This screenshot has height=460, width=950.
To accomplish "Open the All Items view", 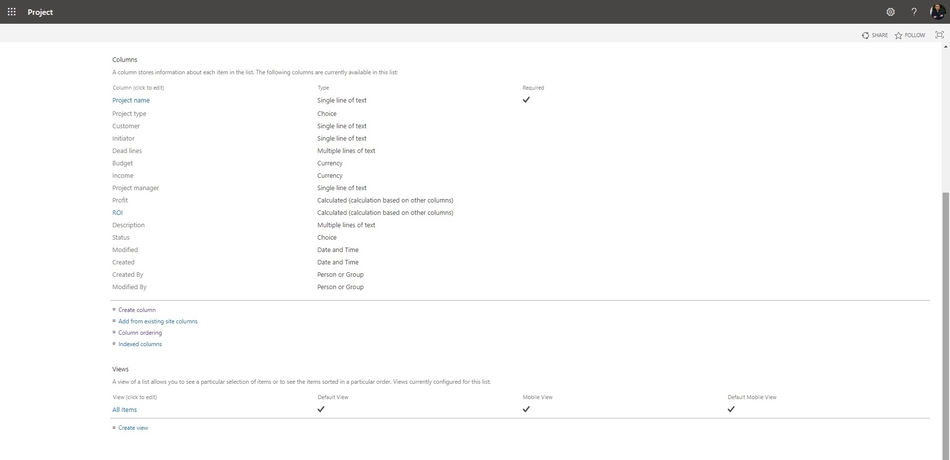I will [x=125, y=410].
